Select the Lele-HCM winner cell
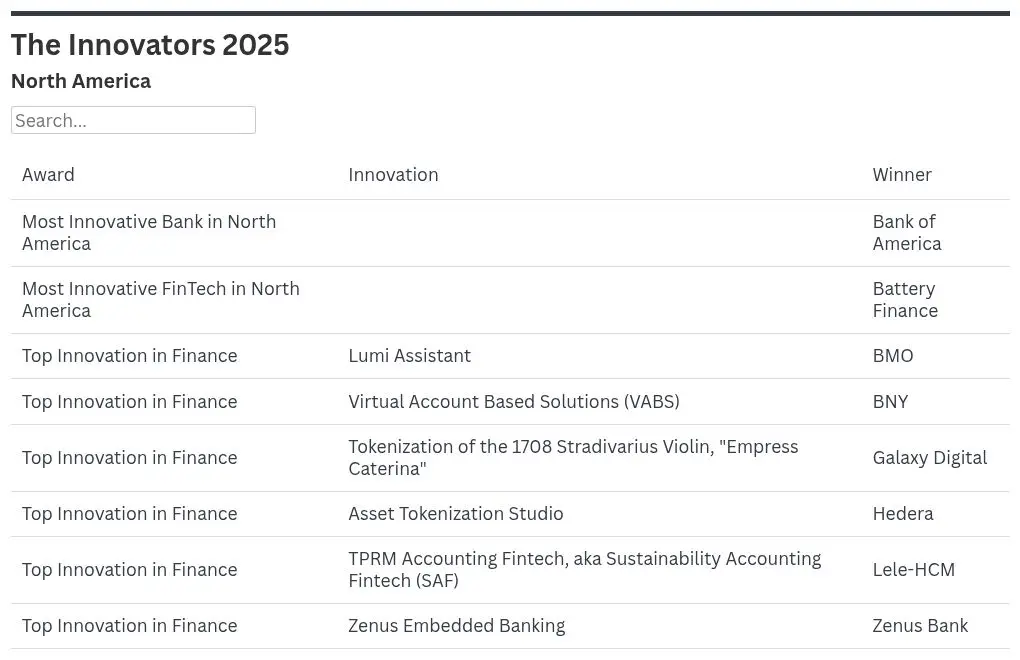Viewport: 1020px width, 660px height. coord(913,570)
